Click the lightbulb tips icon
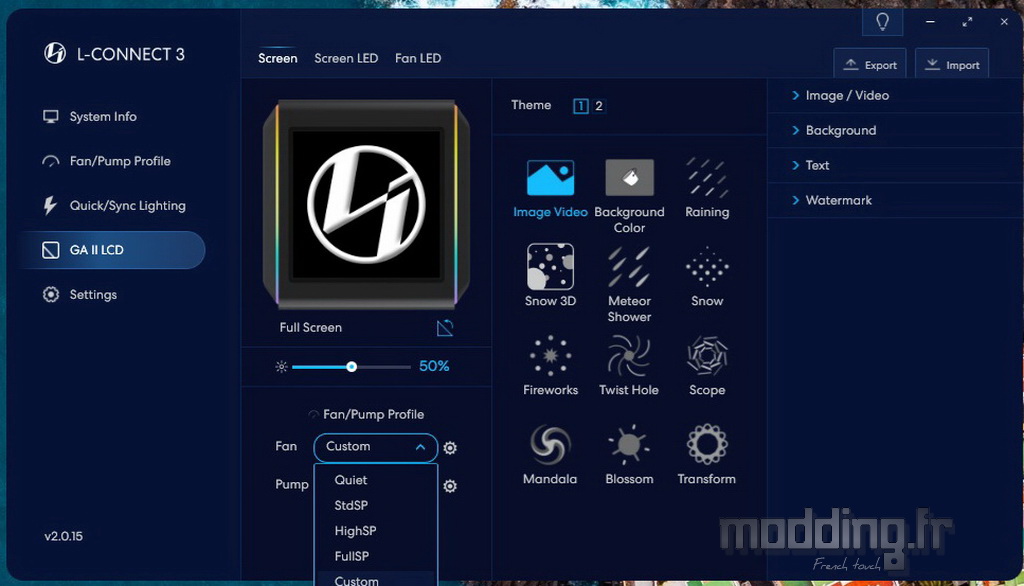Screen dimensions: 1024x586 (x=882, y=22)
